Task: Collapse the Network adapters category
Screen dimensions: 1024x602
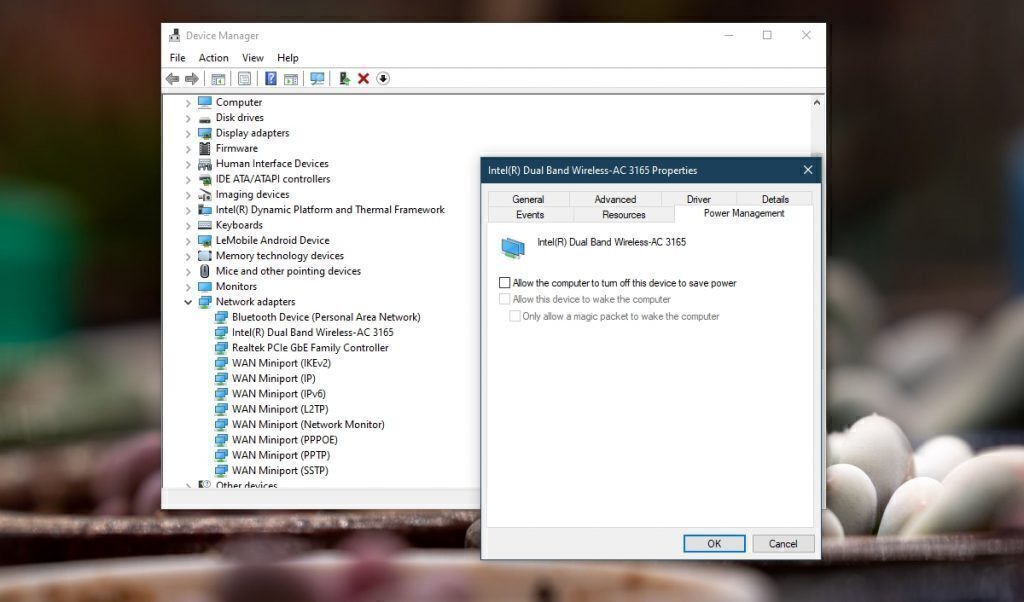Action: (x=188, y=301)
